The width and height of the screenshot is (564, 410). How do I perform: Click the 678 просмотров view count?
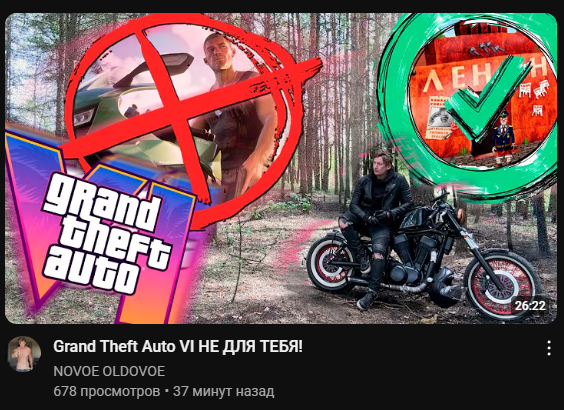coord(106,391)
